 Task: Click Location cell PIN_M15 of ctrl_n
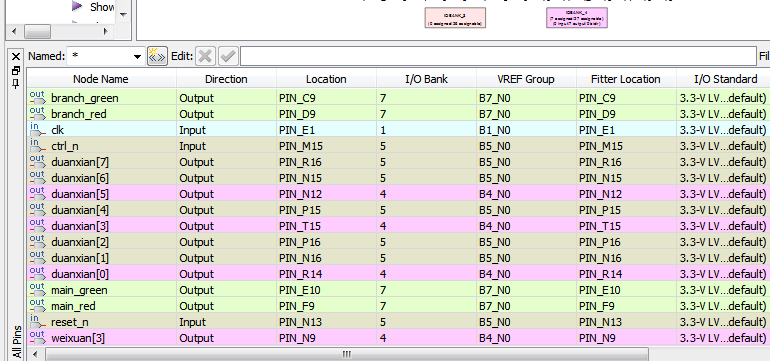(326, 146)
